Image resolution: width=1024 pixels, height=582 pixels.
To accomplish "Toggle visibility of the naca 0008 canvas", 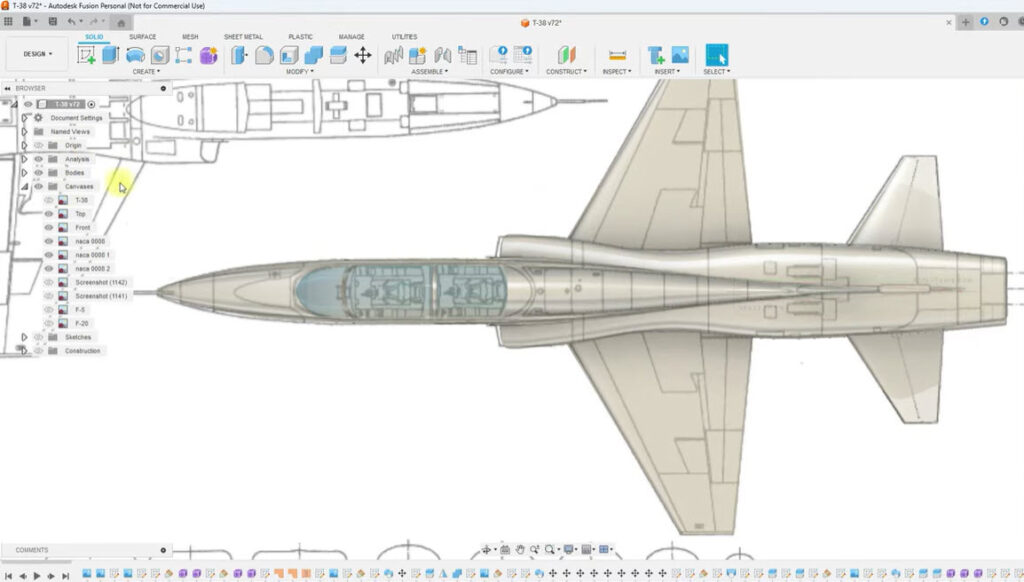I will tap(50, 240).
